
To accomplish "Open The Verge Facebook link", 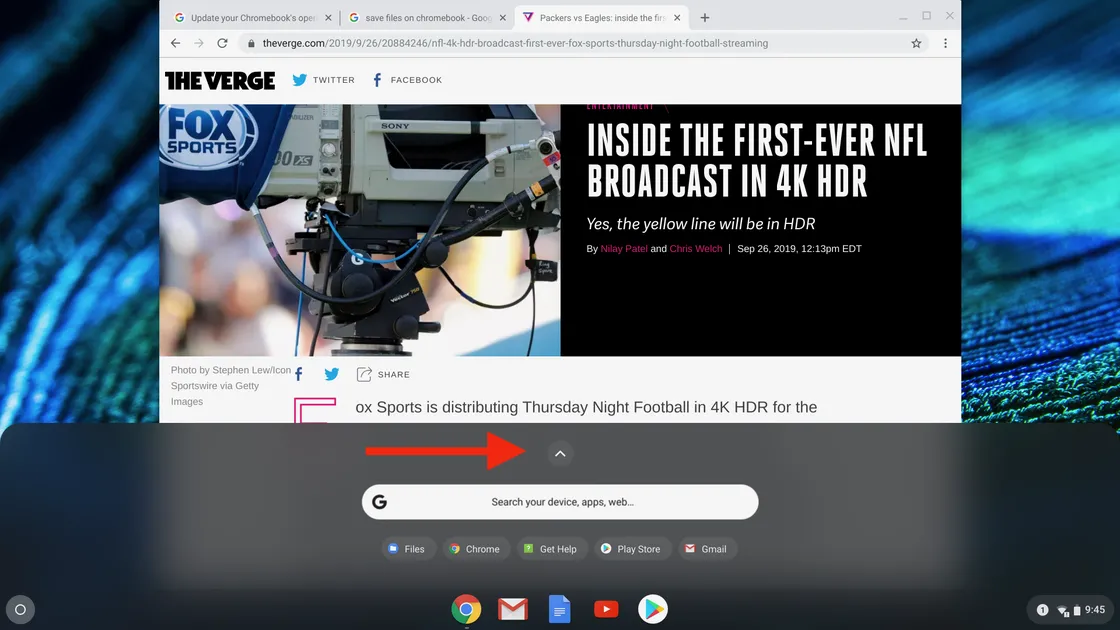I will pos(407,80).
